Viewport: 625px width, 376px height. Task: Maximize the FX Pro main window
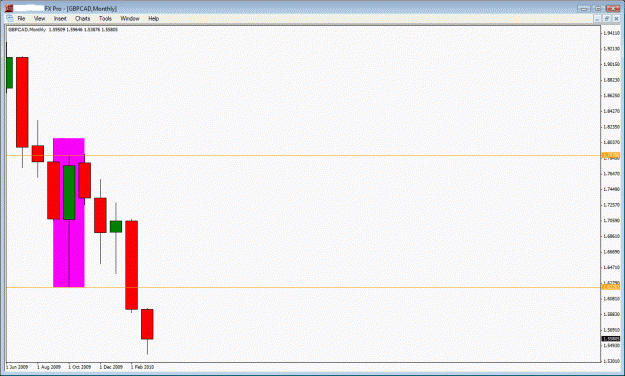click(598, 8)
